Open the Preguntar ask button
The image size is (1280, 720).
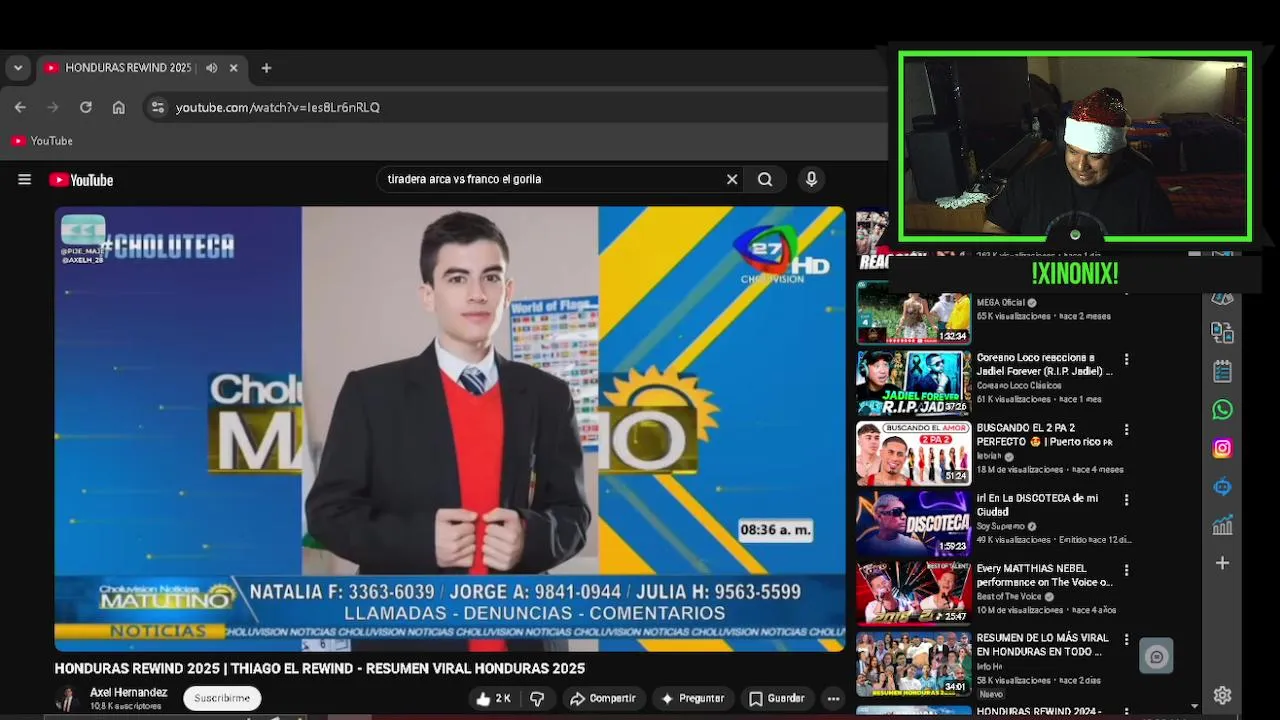click(692, 698)
